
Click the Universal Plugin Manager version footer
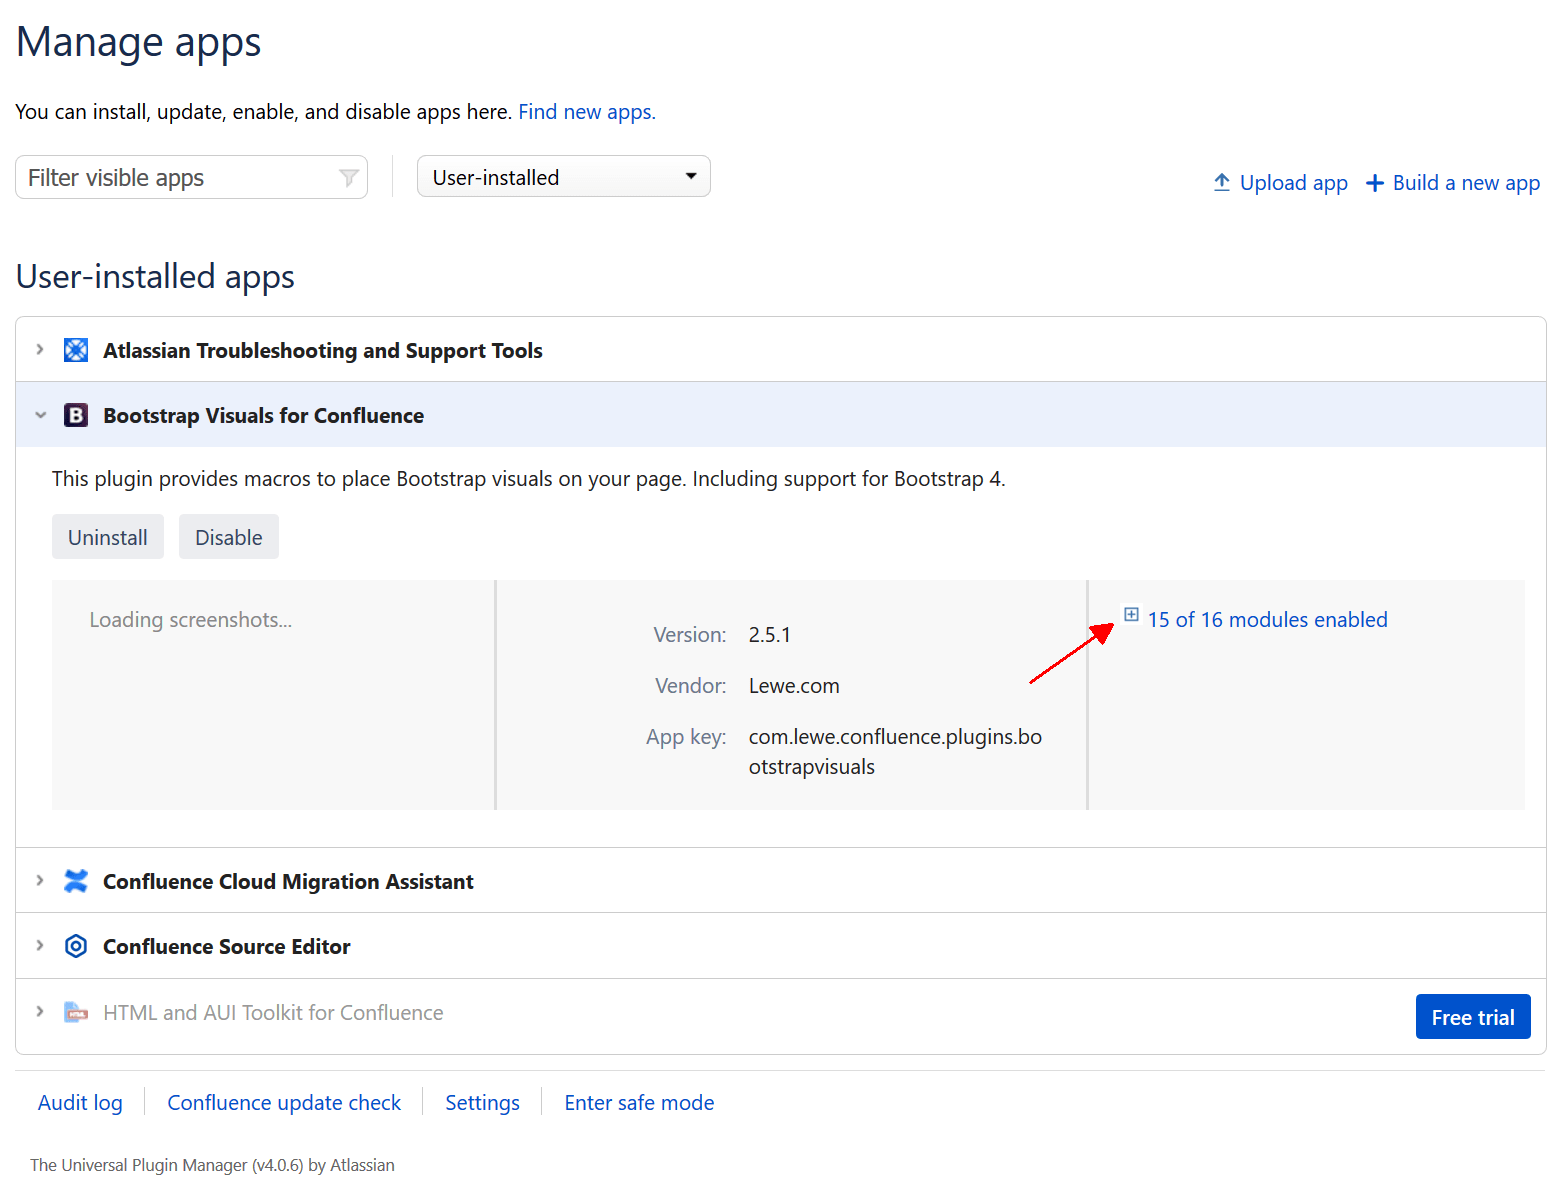(x=212, y=1165)
